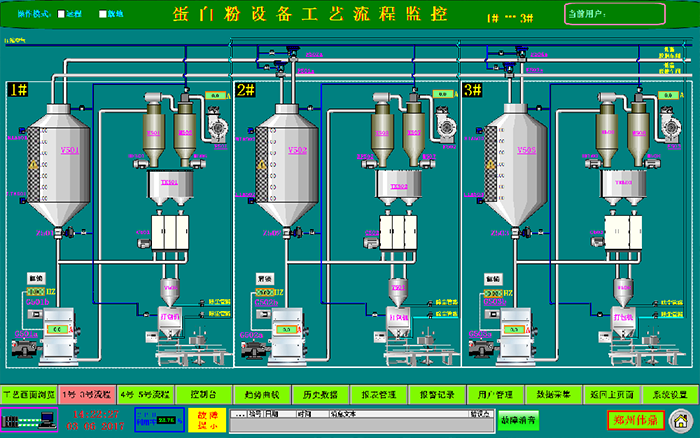Click the 当前用户 current user field
The width and height of the screenshot is (700, 438).
(x=615, y=14)
